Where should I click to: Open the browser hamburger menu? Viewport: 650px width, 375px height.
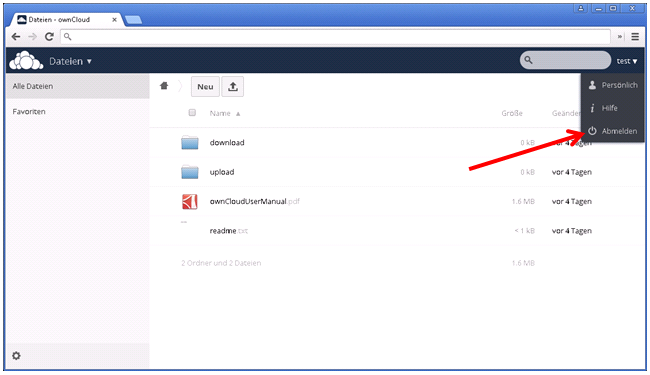point(635,36)
